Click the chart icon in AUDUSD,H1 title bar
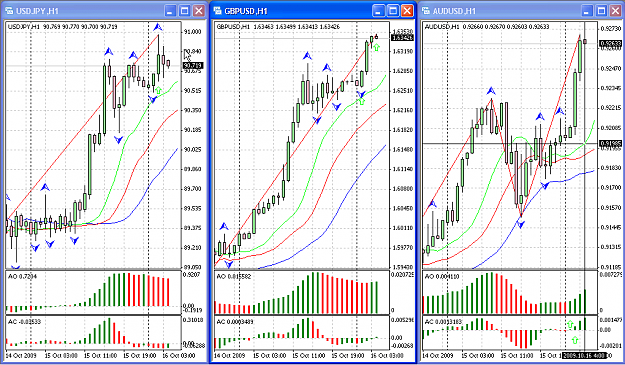Image resolution: width=625 pixels, height=365 pixels. (x=426, y=11)
